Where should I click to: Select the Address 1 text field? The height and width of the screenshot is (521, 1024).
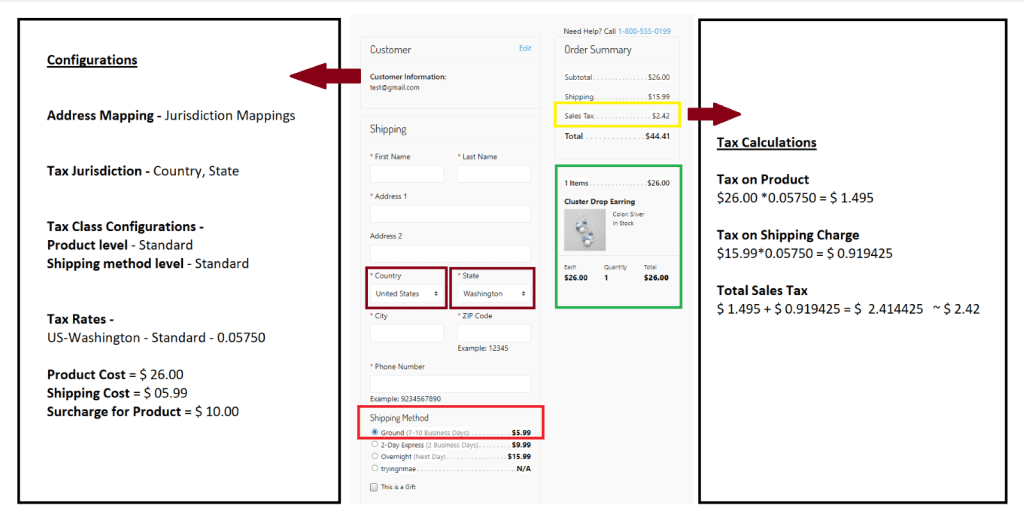click(450, 214)
